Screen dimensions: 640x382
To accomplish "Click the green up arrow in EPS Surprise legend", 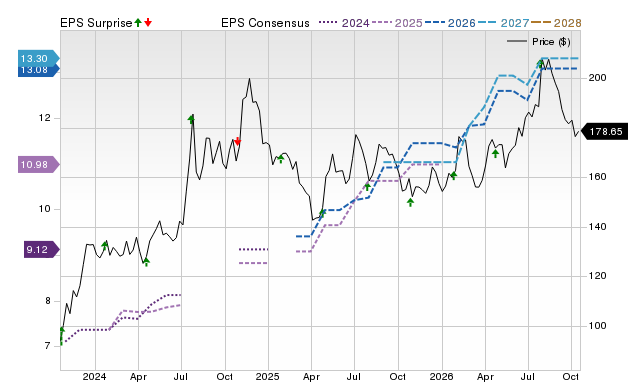I will [138, 22].
